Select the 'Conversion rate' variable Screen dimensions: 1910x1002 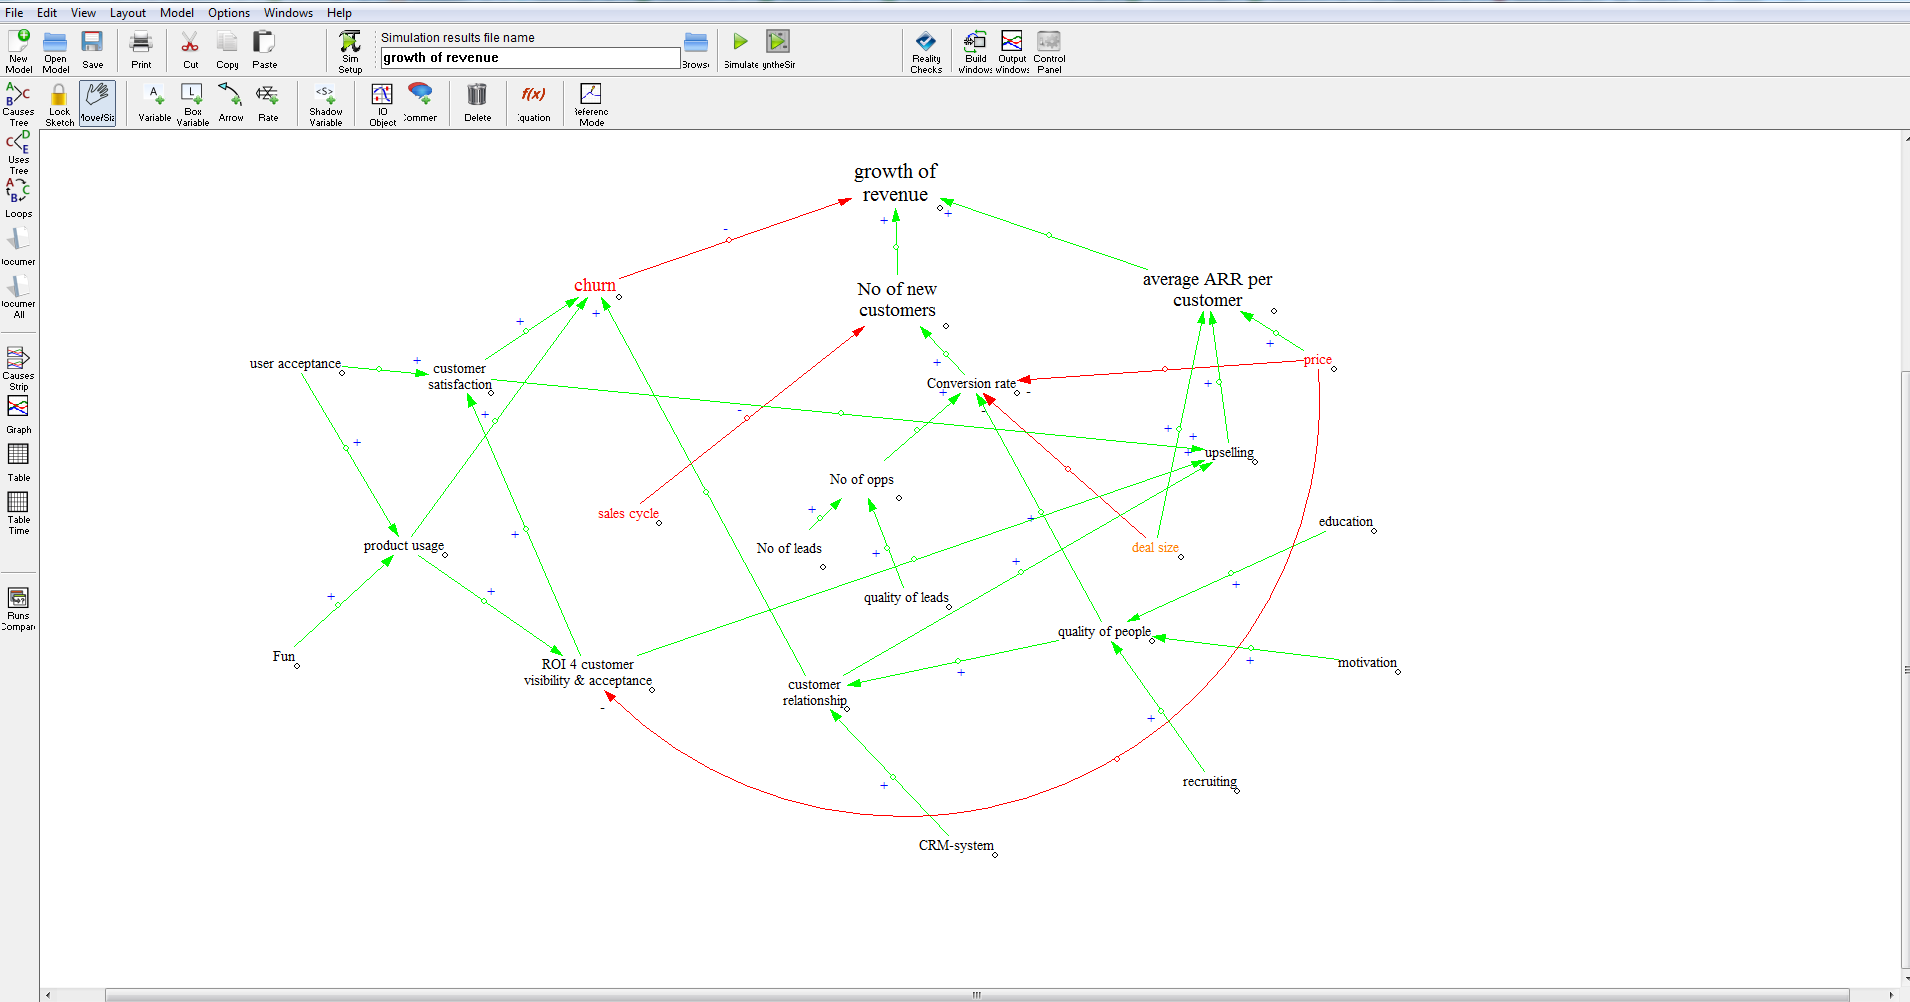[971, 383]
